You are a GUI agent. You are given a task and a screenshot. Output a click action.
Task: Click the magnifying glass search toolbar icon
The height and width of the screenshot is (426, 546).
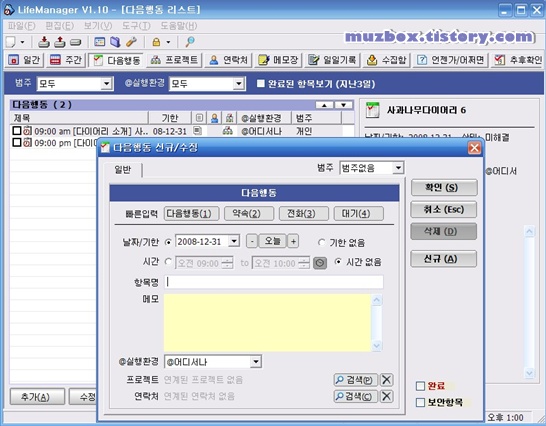190,42
